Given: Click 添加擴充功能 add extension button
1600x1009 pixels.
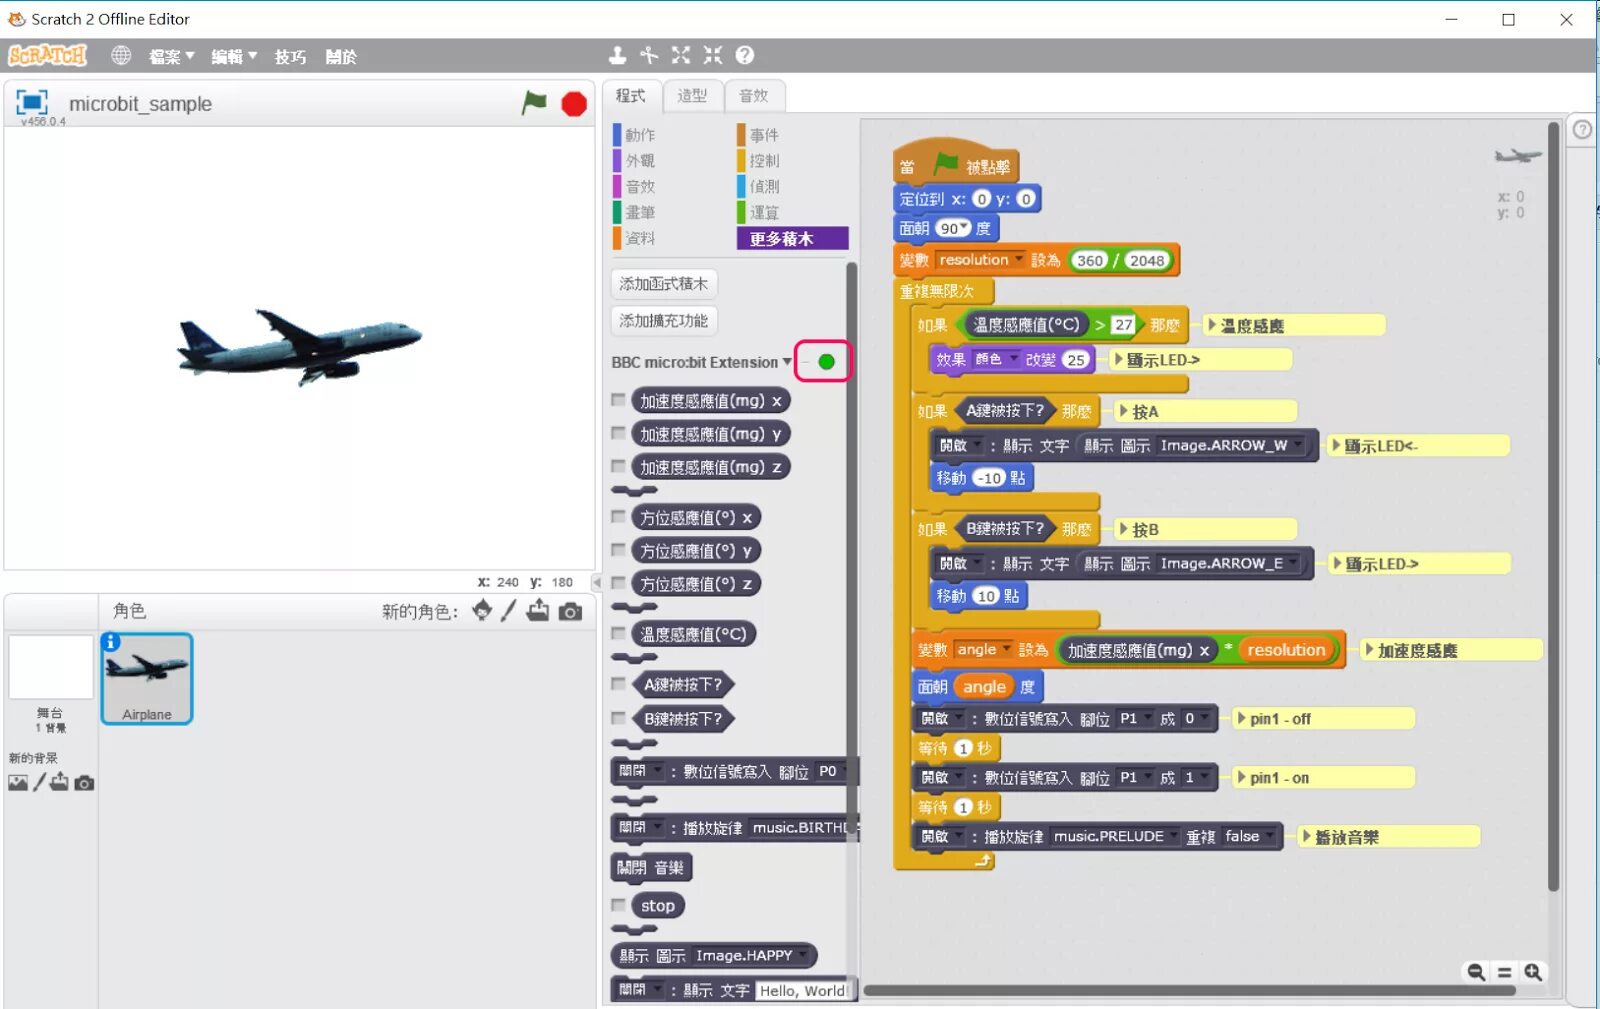Looking at the screenshot, I should [x=663, y=321].
